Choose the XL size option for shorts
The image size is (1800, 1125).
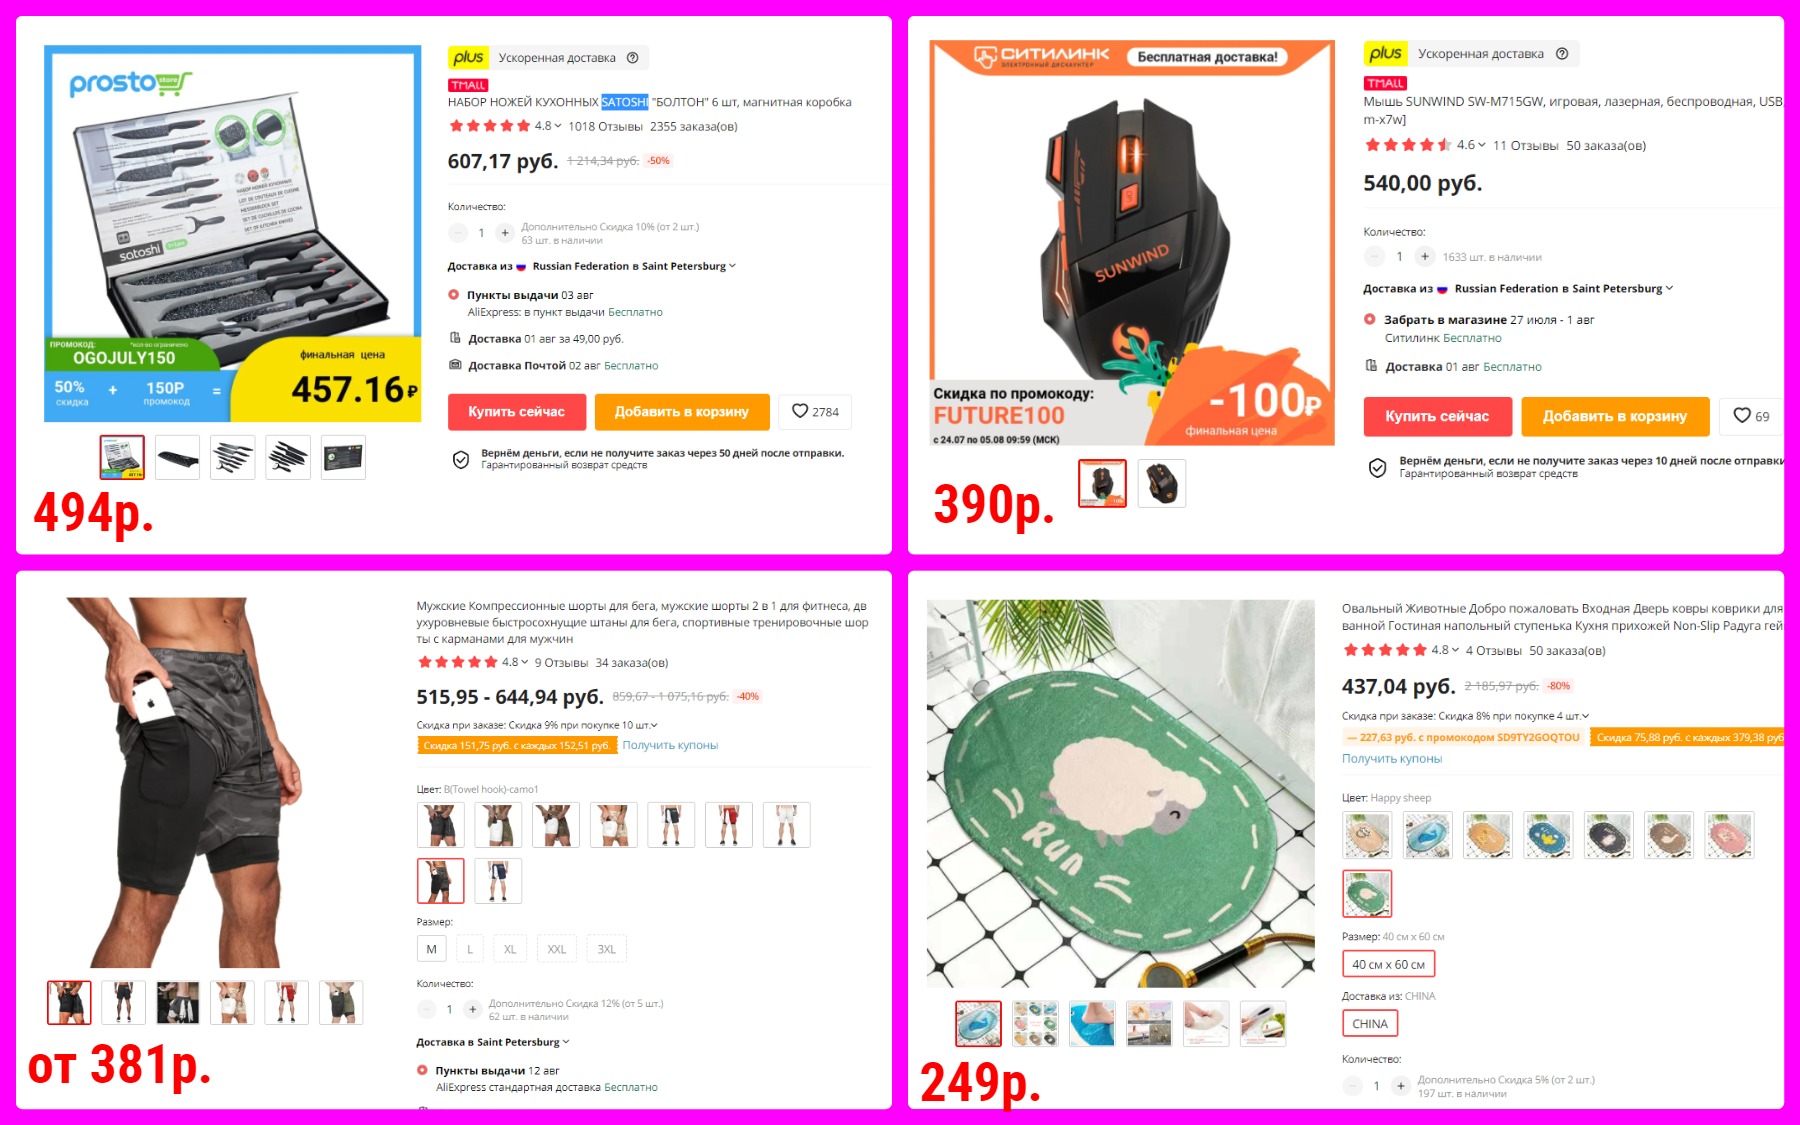510,949
